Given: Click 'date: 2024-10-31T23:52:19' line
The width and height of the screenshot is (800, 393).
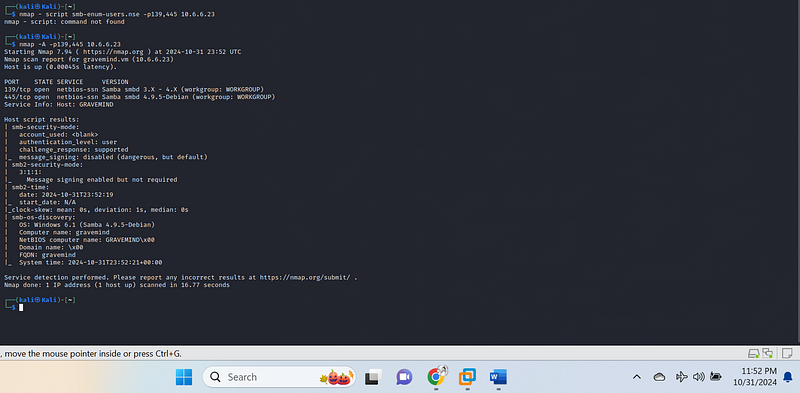Looking at the screenshot, I should coord(66,194).
